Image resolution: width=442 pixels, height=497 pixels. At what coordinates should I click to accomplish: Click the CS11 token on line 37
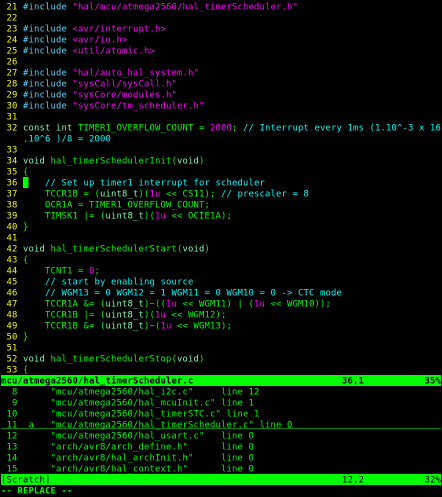pos(193,193)
